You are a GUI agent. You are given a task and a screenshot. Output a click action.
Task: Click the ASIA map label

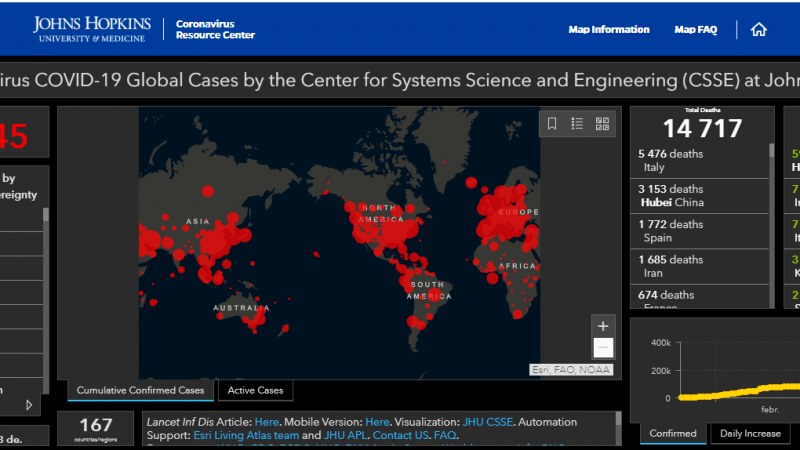coord(197,221)
